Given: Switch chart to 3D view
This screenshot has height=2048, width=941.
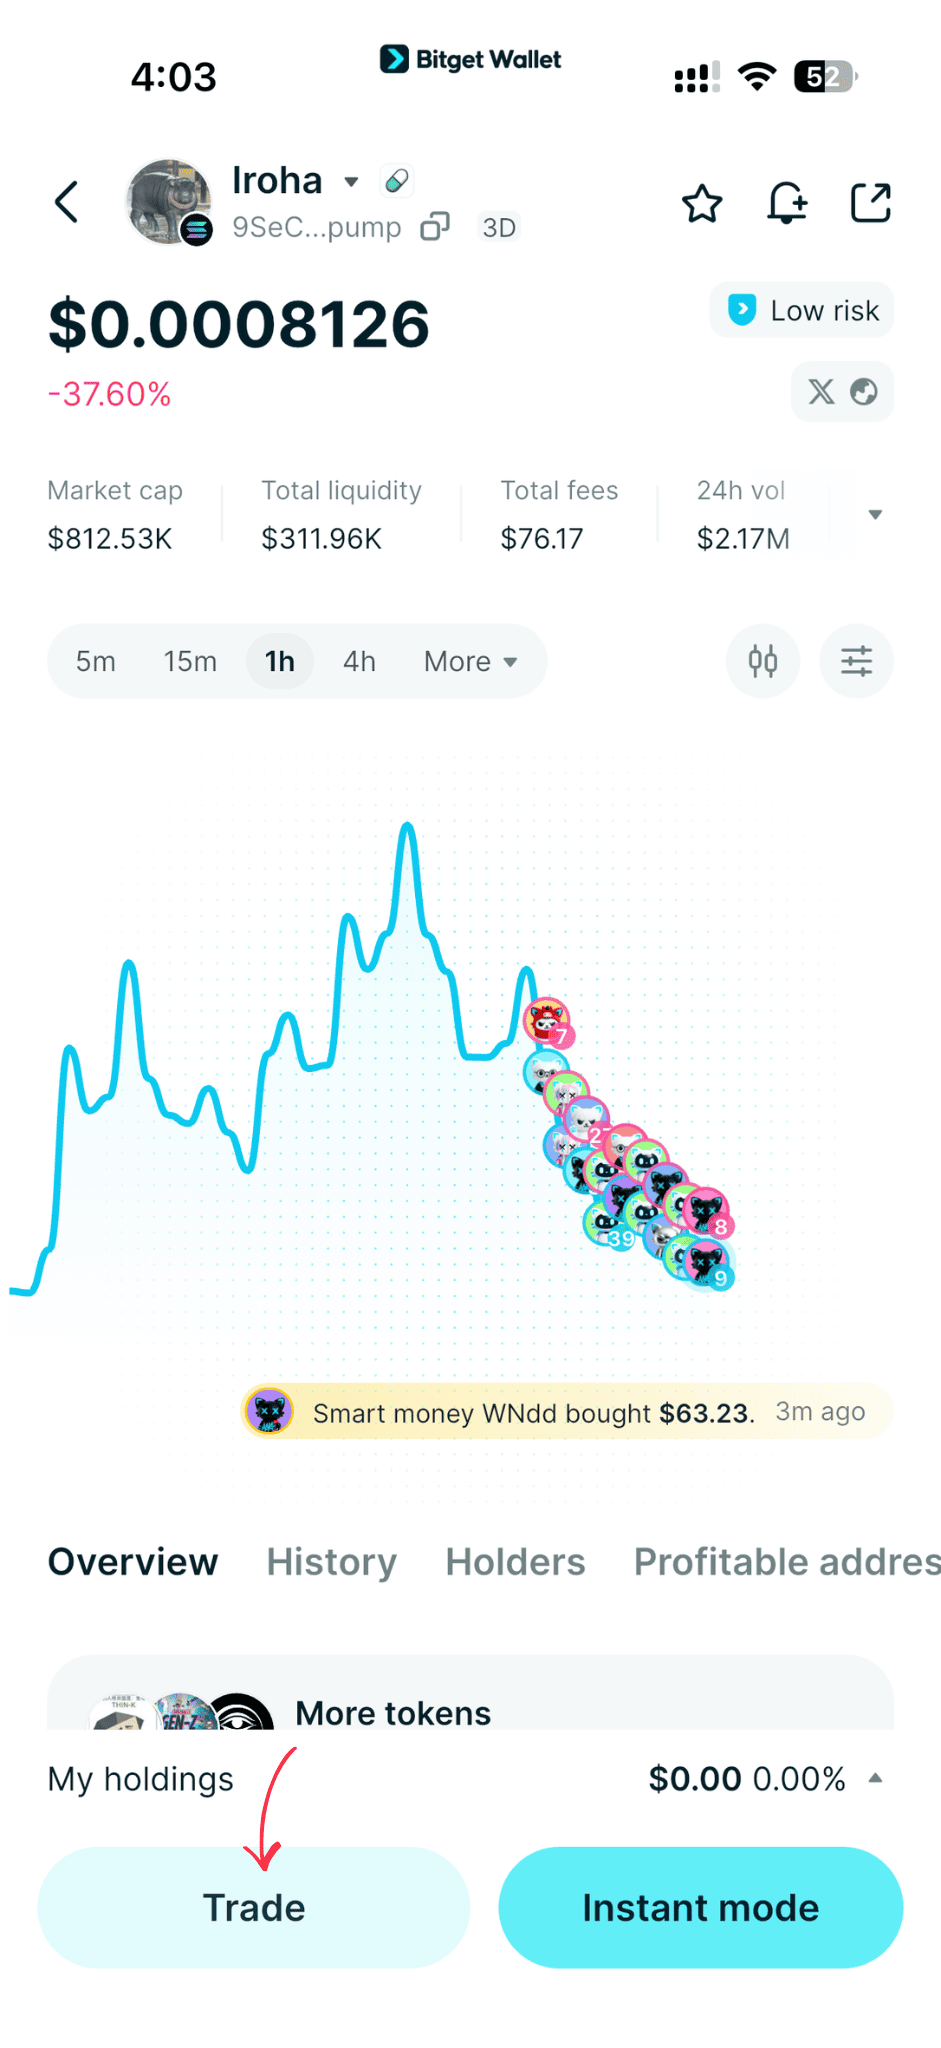Looking at the screenshot, I should pos(500,227).
